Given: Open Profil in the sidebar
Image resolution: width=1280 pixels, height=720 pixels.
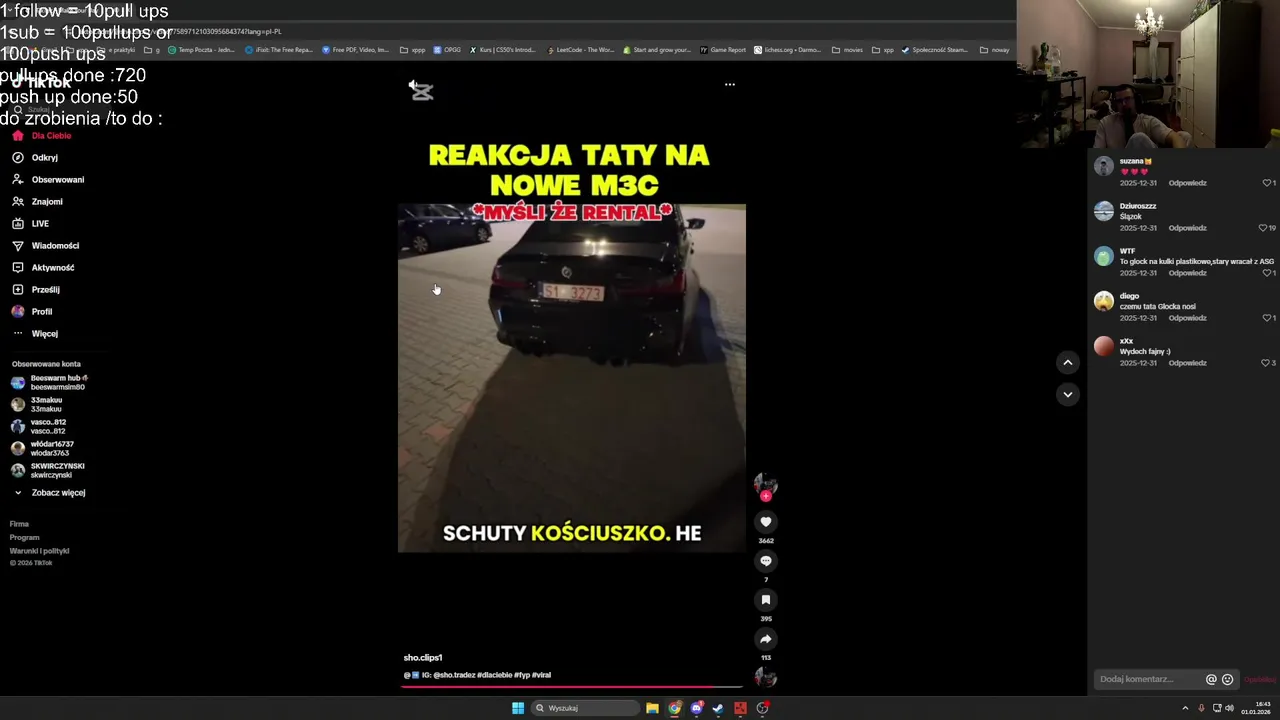Looking at the screenshot, I should click(x=32, y=312).
